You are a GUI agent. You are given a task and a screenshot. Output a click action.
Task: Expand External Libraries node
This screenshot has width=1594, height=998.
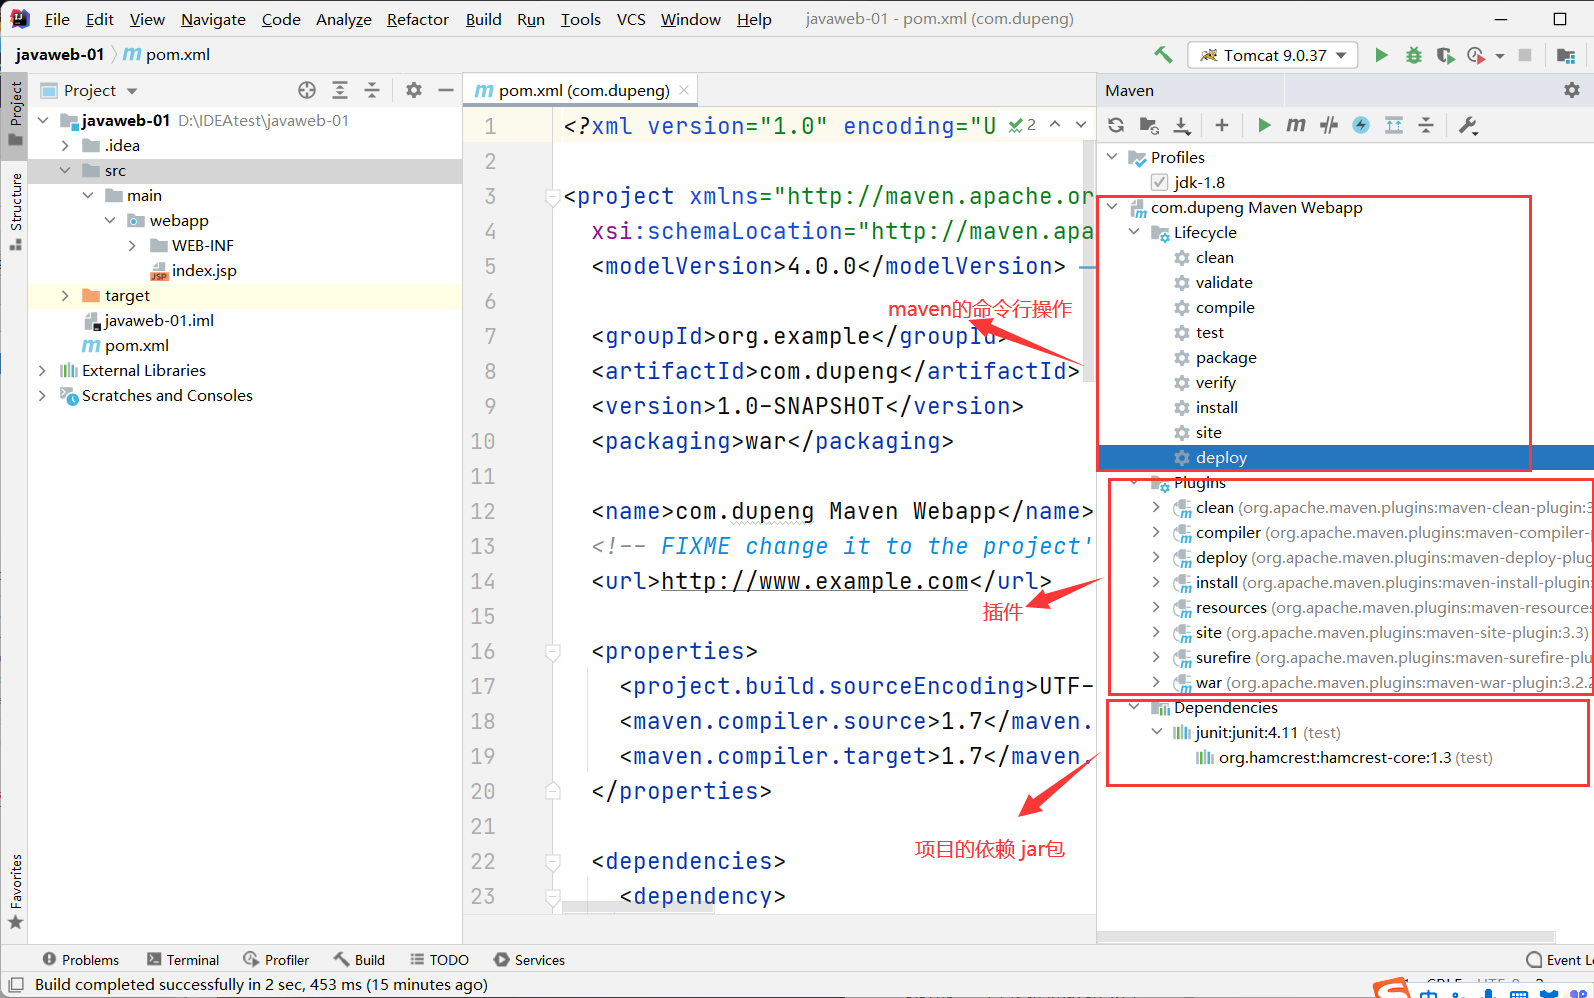42,370
